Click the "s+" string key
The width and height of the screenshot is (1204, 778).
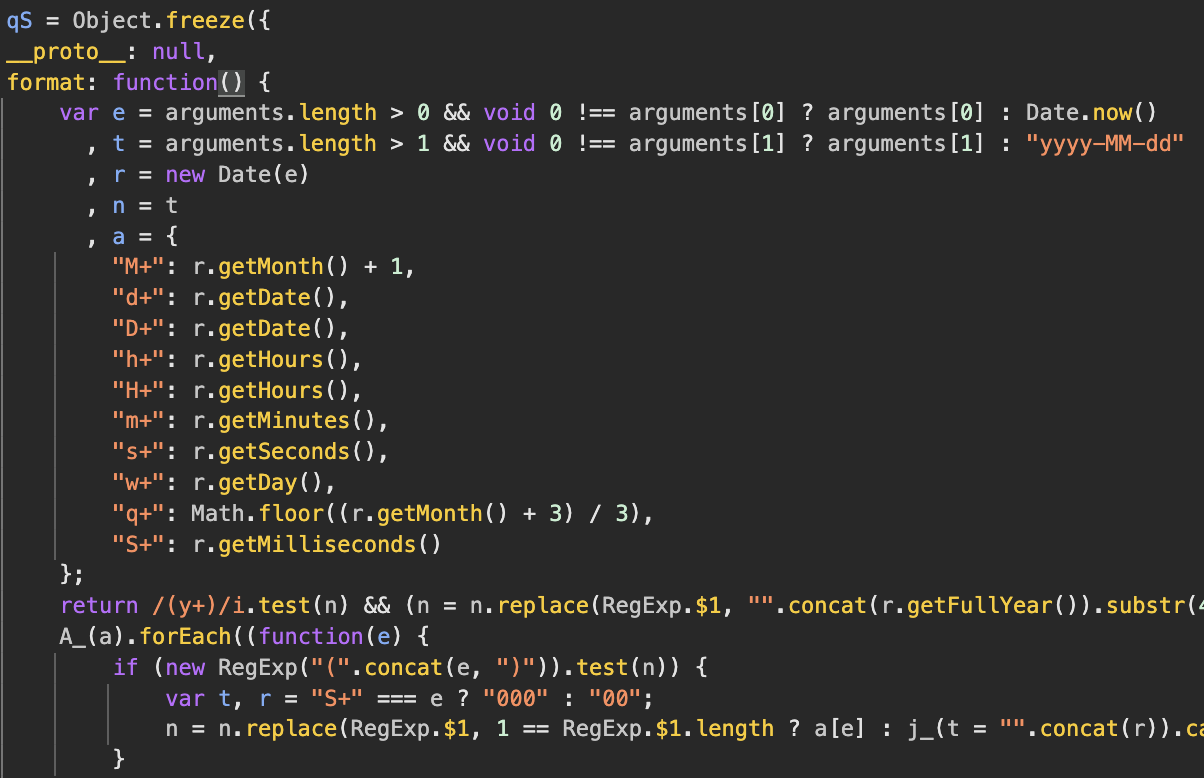point(139,453)
